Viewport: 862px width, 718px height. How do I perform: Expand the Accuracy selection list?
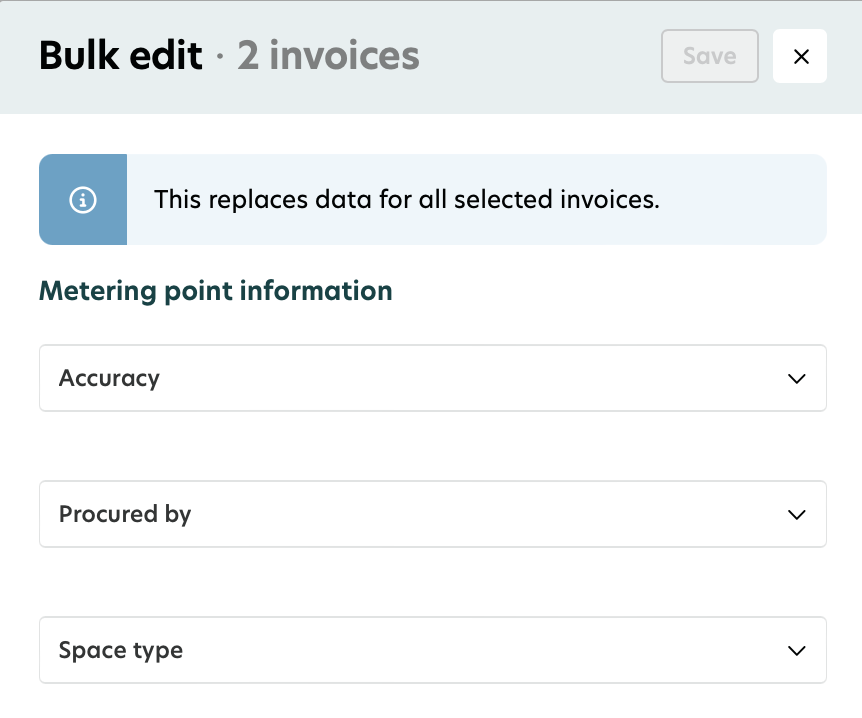[x=432, y=378]
